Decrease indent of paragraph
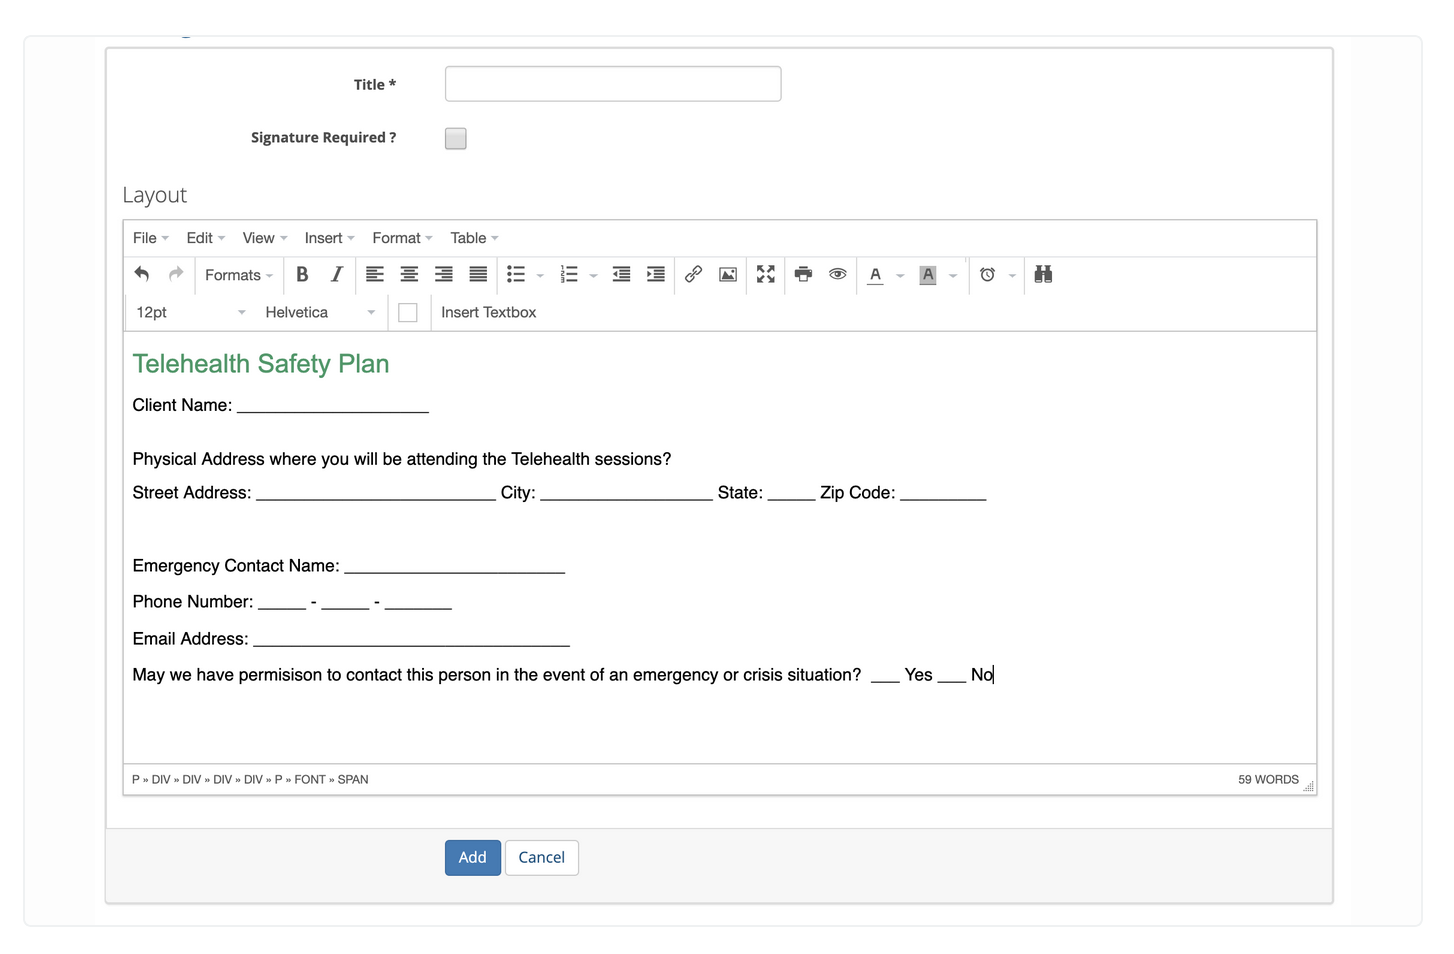The height and width of the screenshot is (954, 1454). (x=621, y=274)
